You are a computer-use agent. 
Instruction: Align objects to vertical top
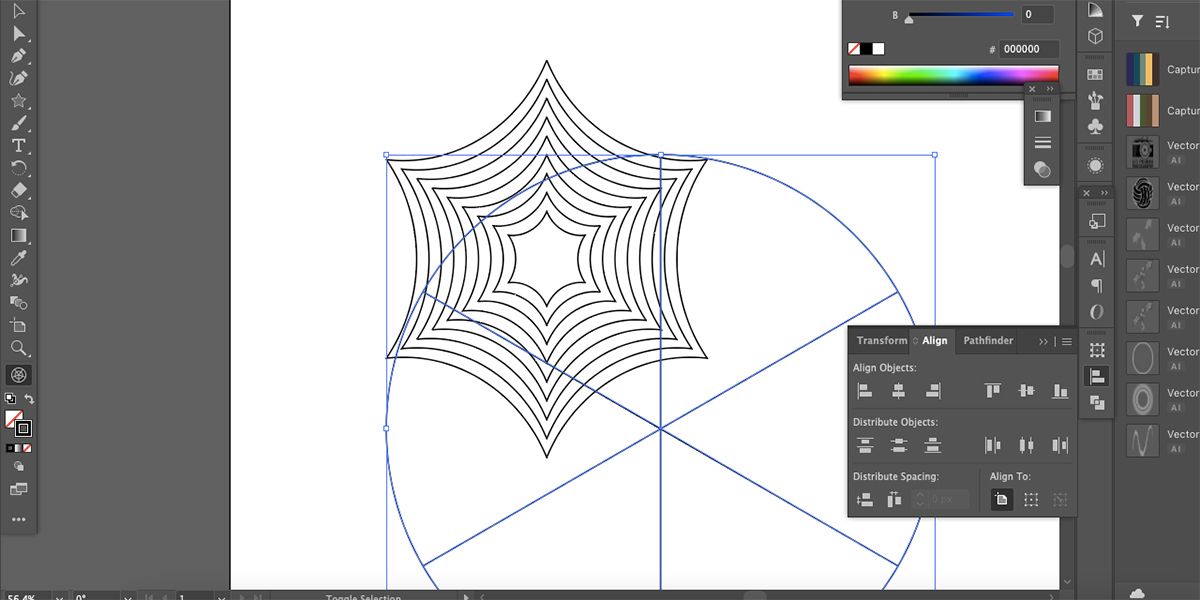tap(992, 391)
